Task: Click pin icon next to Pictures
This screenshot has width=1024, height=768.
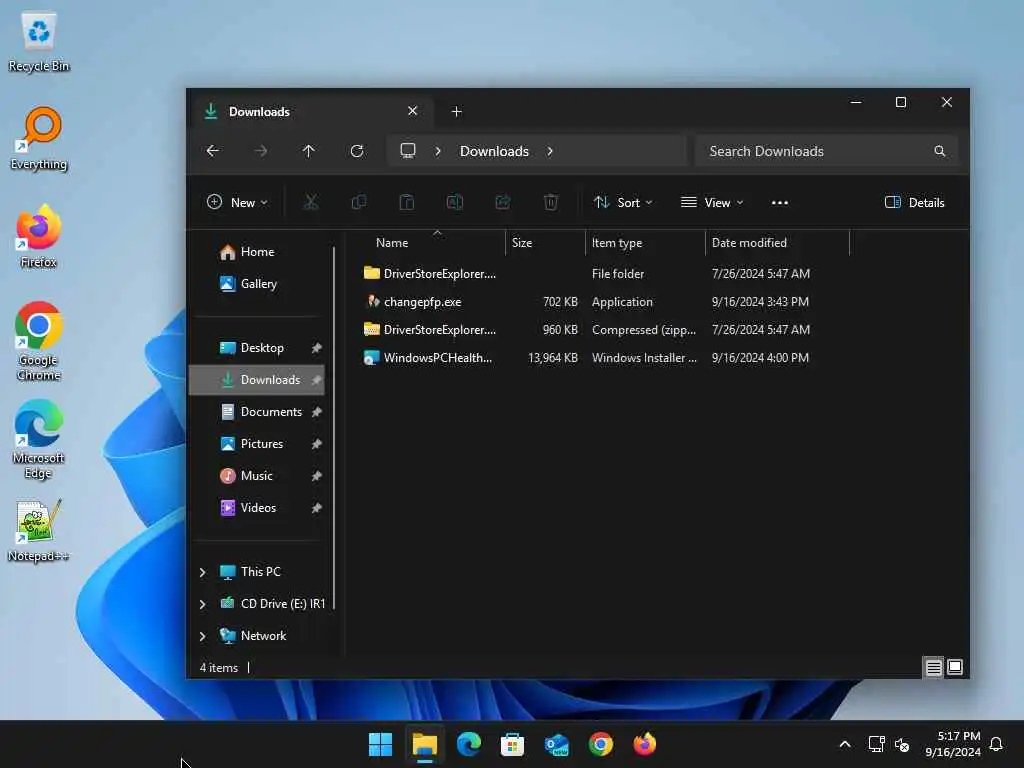Action: click(317, 444)
